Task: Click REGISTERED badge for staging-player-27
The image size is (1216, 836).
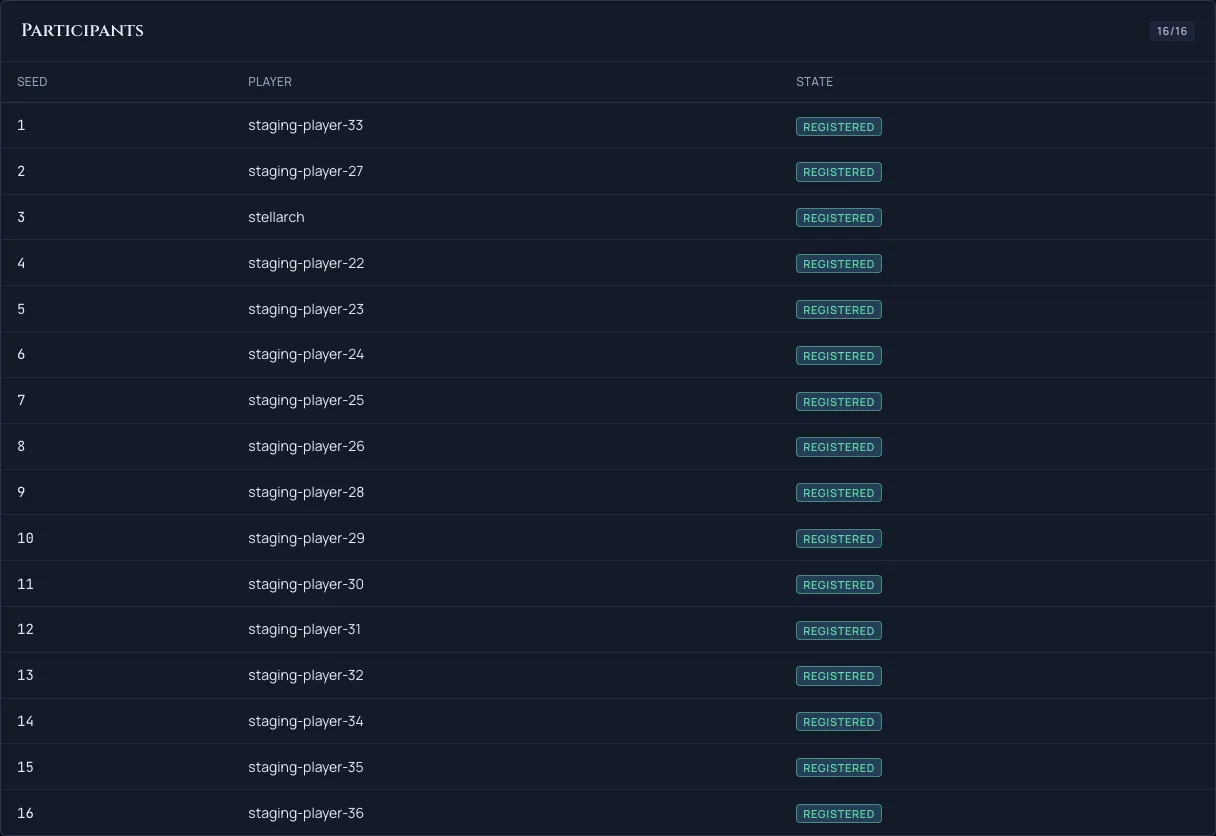Action: [x=839, y=172]
